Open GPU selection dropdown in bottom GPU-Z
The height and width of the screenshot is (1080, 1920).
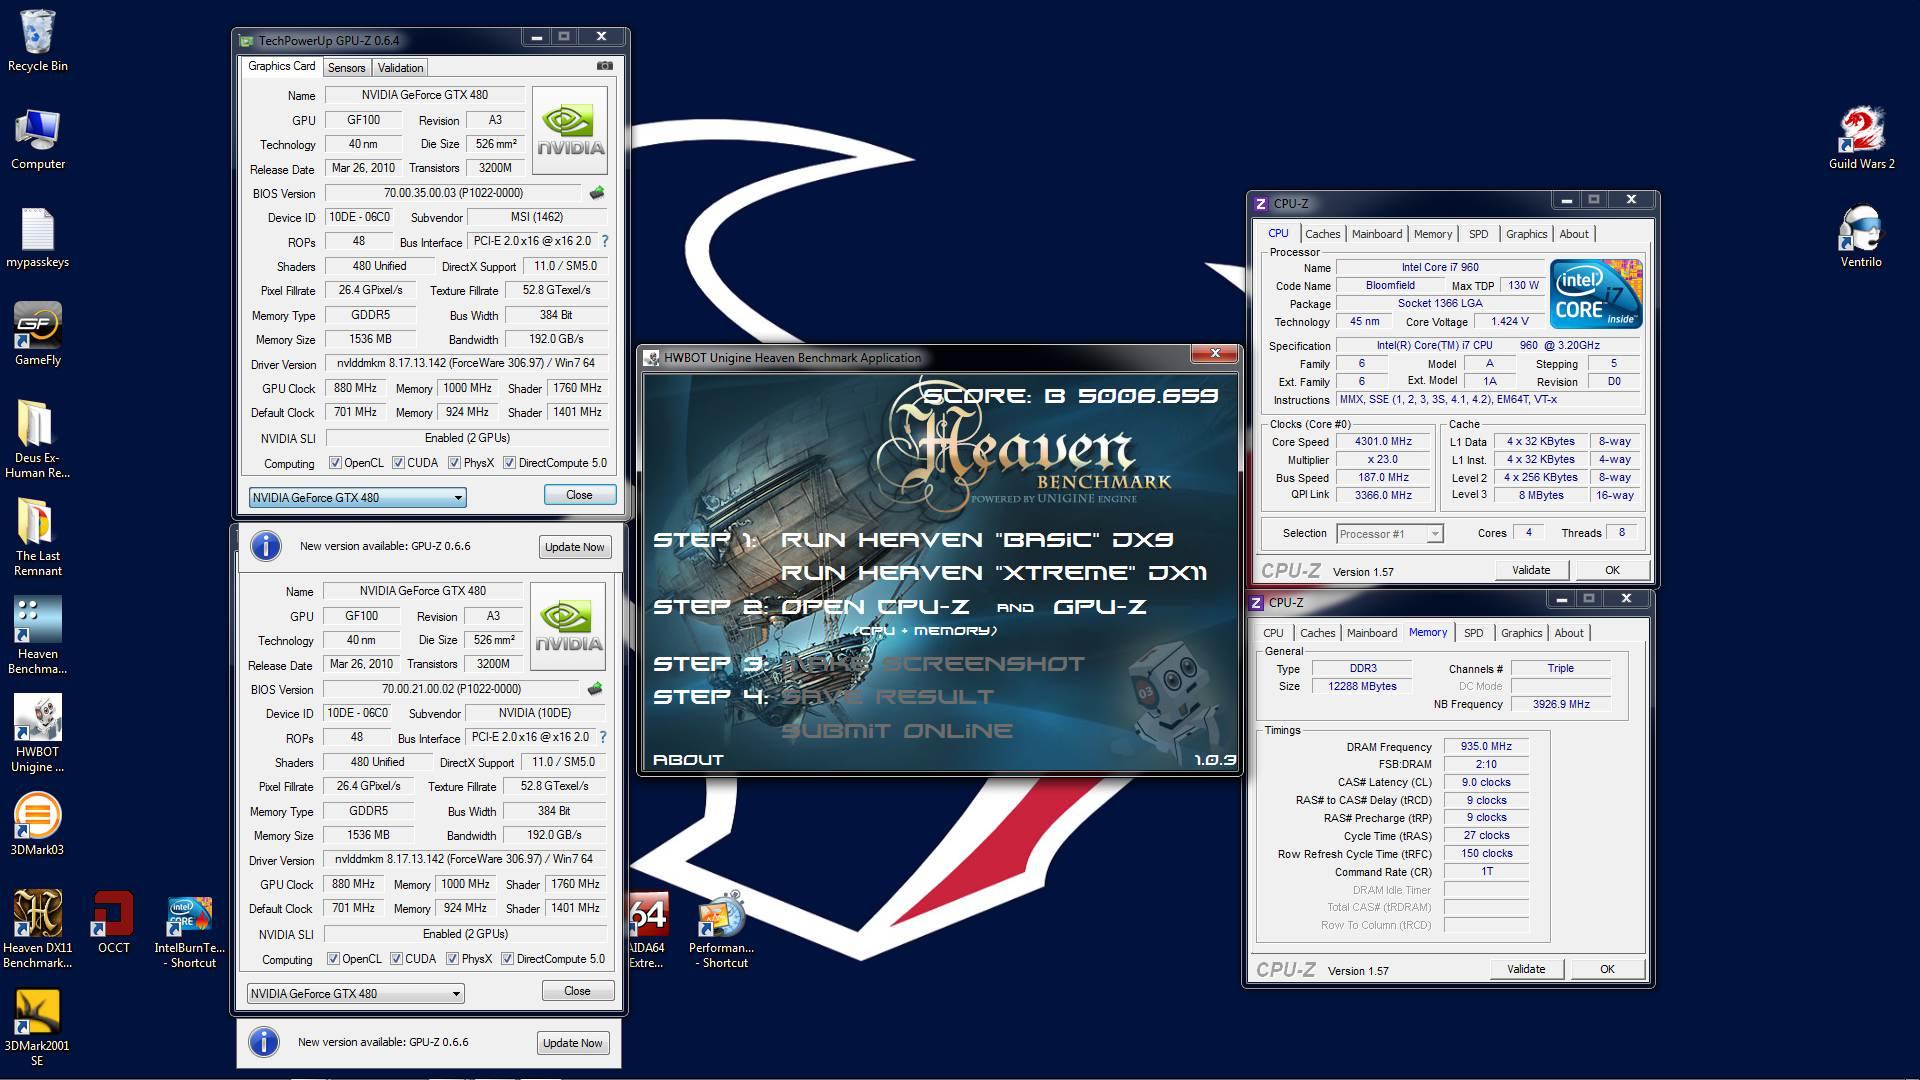(355, 993)
